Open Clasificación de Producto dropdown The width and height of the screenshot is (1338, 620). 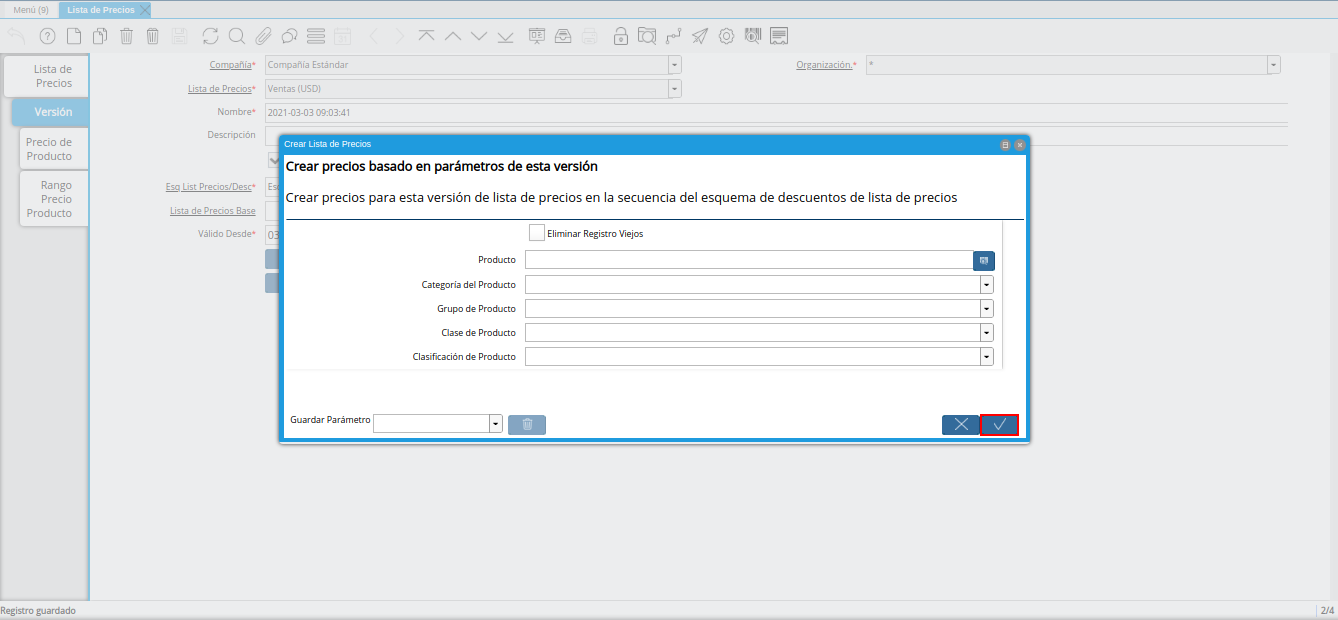click(986, 357)
